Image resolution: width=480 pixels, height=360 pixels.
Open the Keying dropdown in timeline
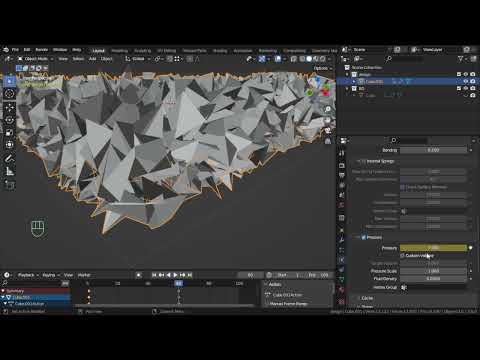[x=51, y=275]
